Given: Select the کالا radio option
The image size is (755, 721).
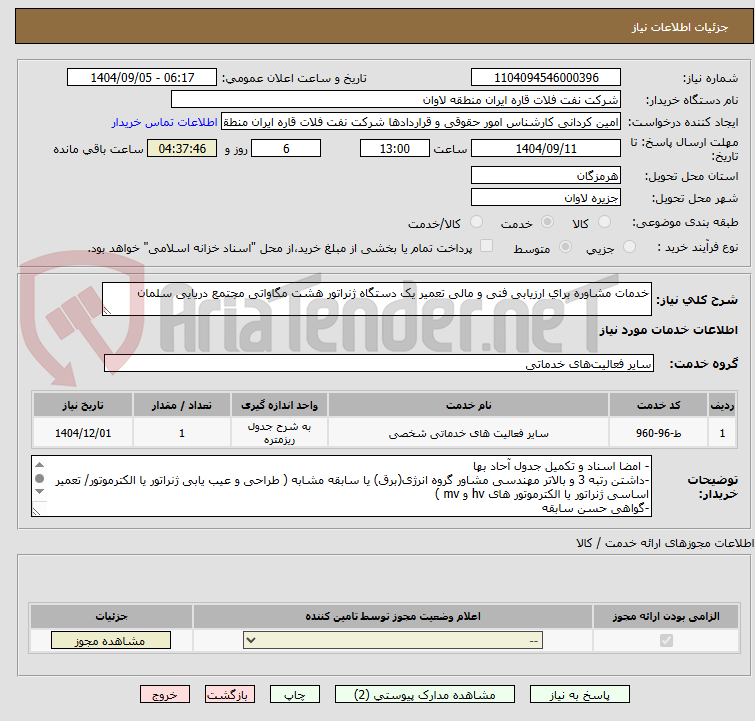Looking at the screenshot, I should point(604,222).
